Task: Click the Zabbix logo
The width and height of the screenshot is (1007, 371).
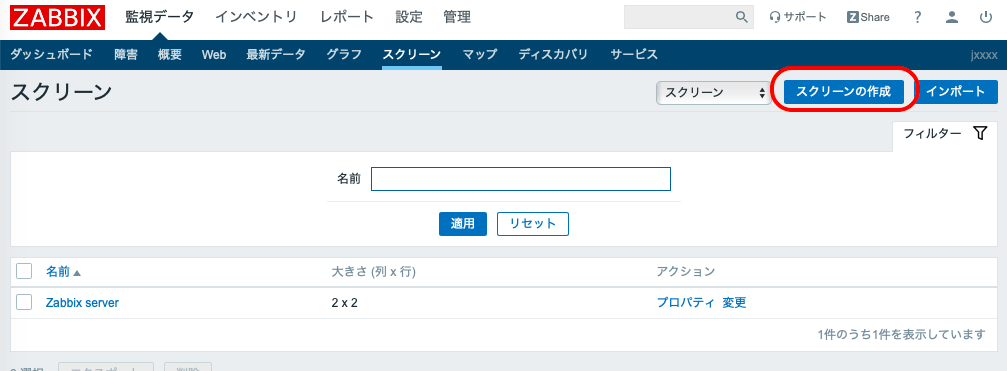Action: pyautogui.click(x=57, y=17)
